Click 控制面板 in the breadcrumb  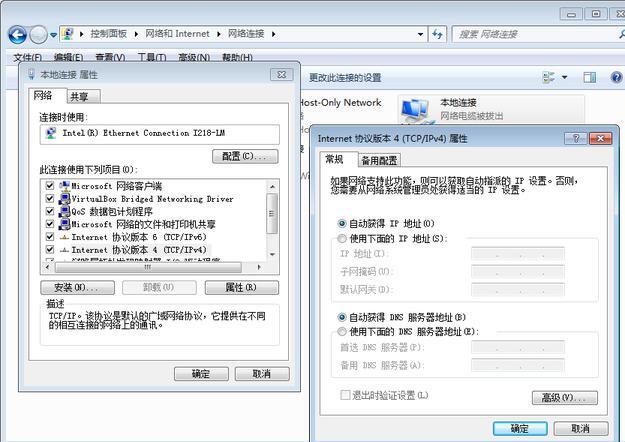(x=108, y=34)
